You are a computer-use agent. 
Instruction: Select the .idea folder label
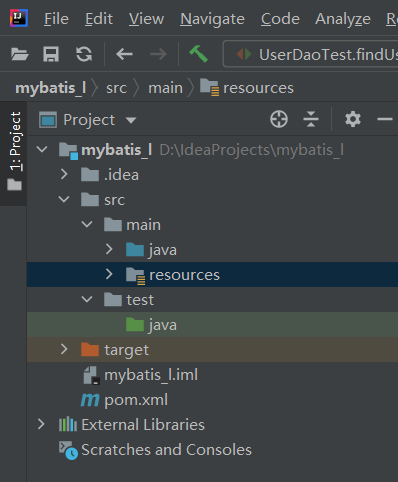coord(121,175)
